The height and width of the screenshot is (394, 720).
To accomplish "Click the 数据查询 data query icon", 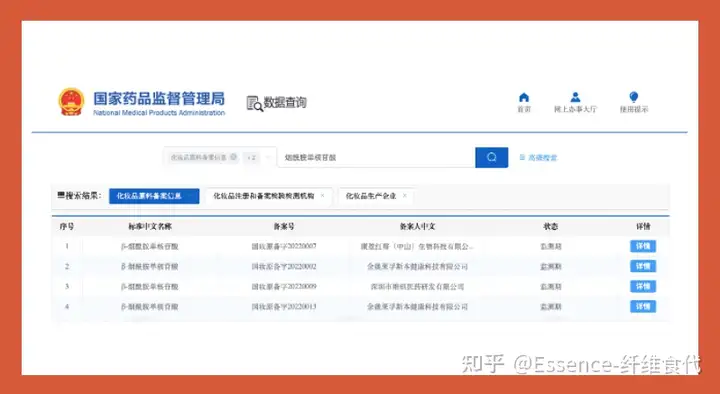I will 254,104.
